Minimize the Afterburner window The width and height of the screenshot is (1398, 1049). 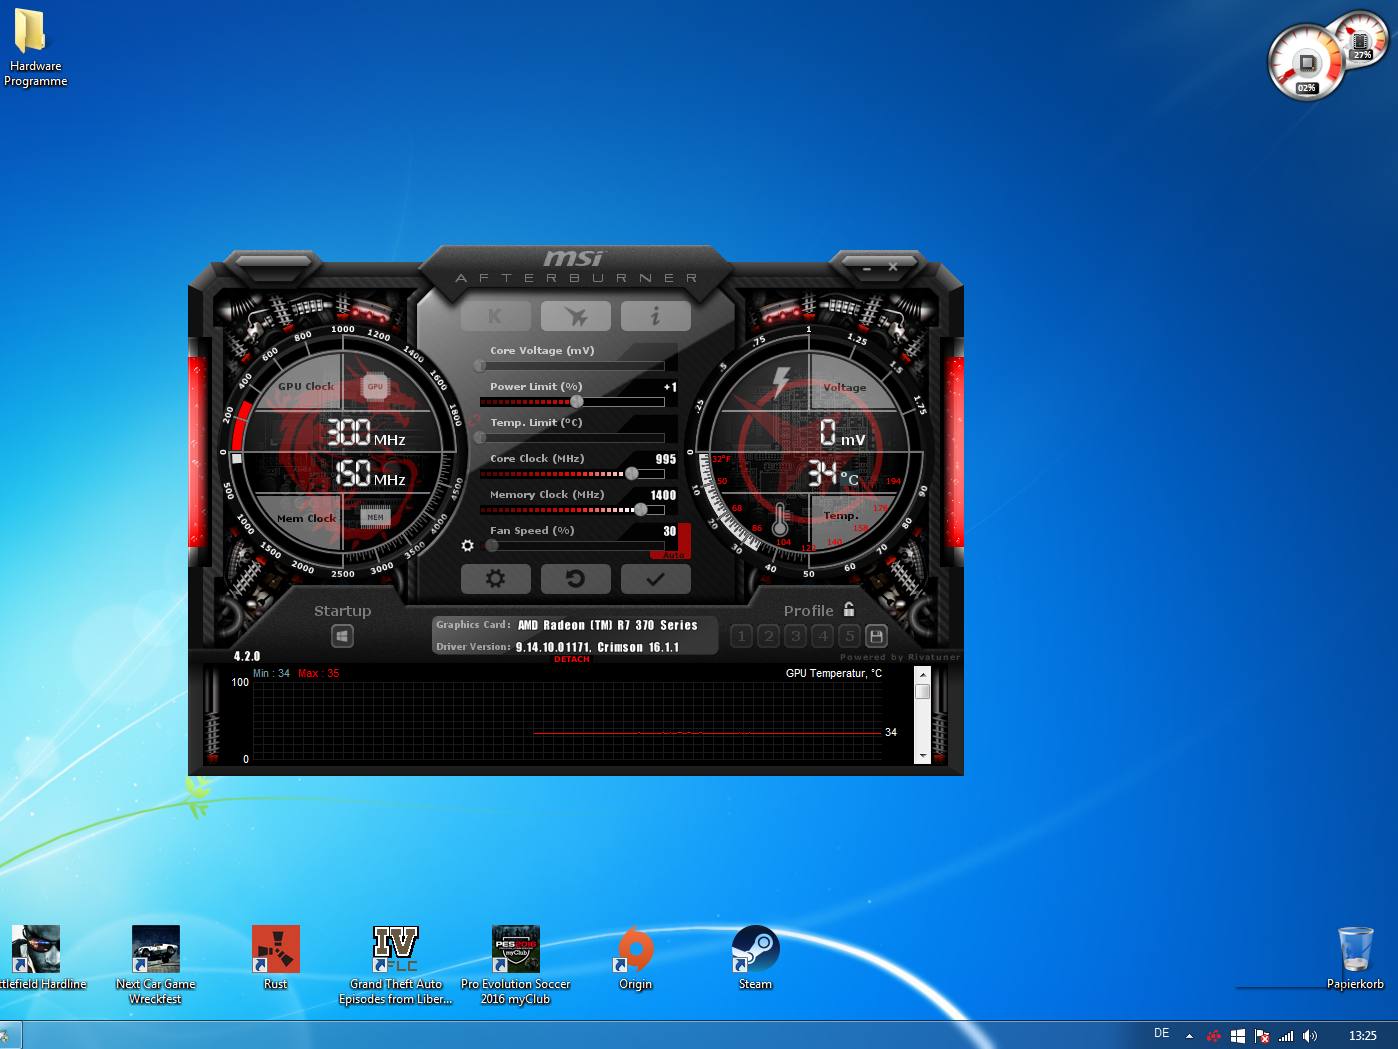(867, 268)
